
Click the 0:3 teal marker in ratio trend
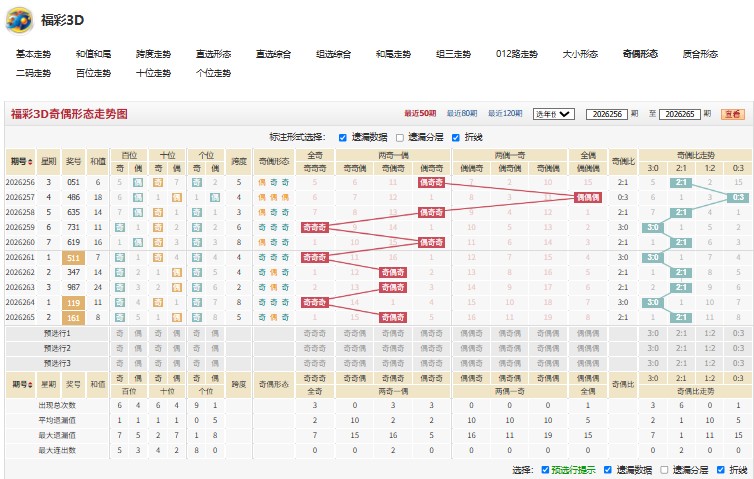738,197
